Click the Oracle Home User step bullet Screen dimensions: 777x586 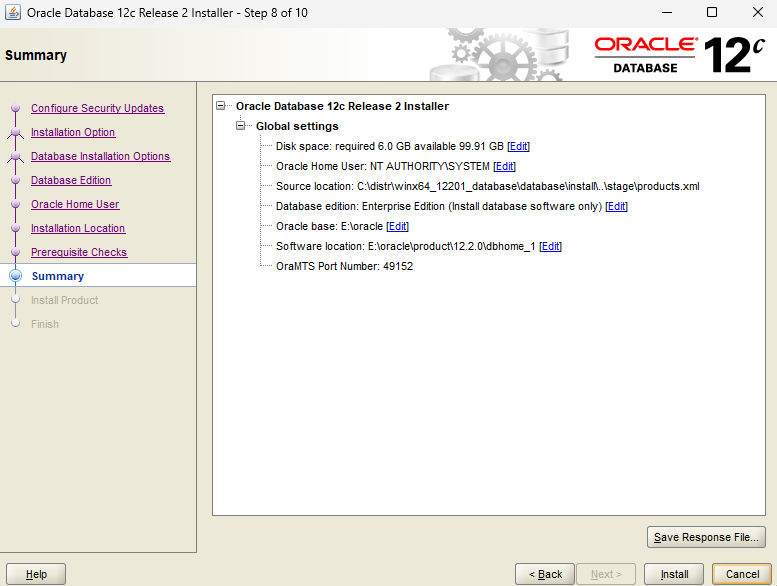(16, 204)
